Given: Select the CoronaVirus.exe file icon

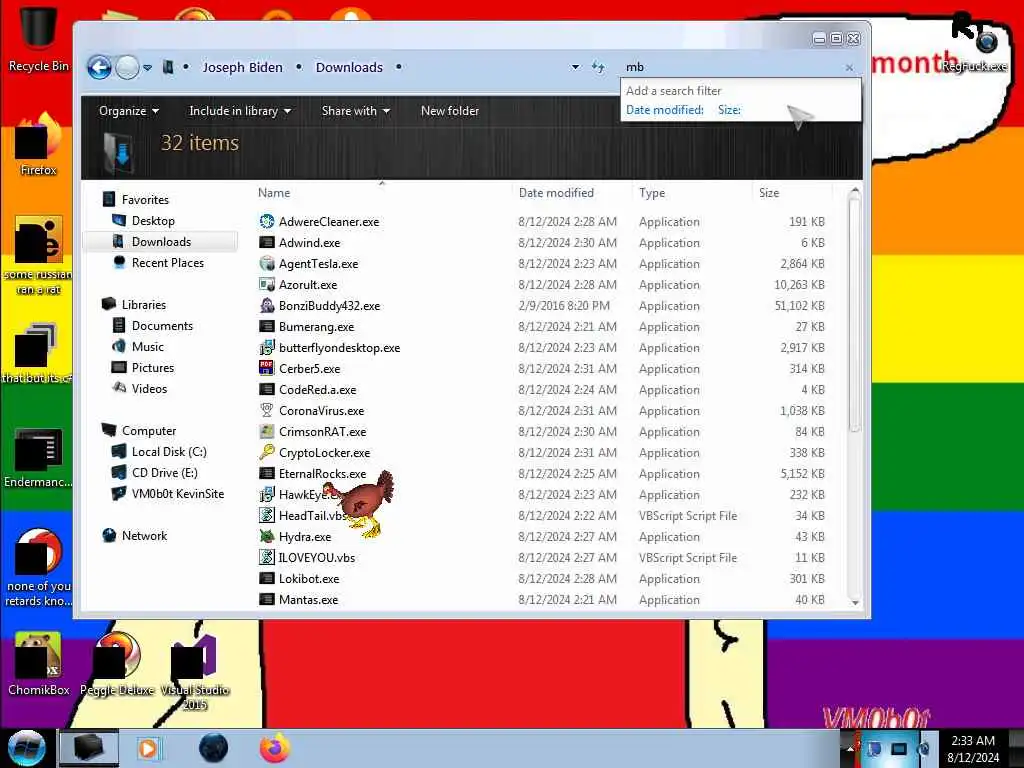Looking at the screenshot, I should pyautogui.click(x=266, y=411).
